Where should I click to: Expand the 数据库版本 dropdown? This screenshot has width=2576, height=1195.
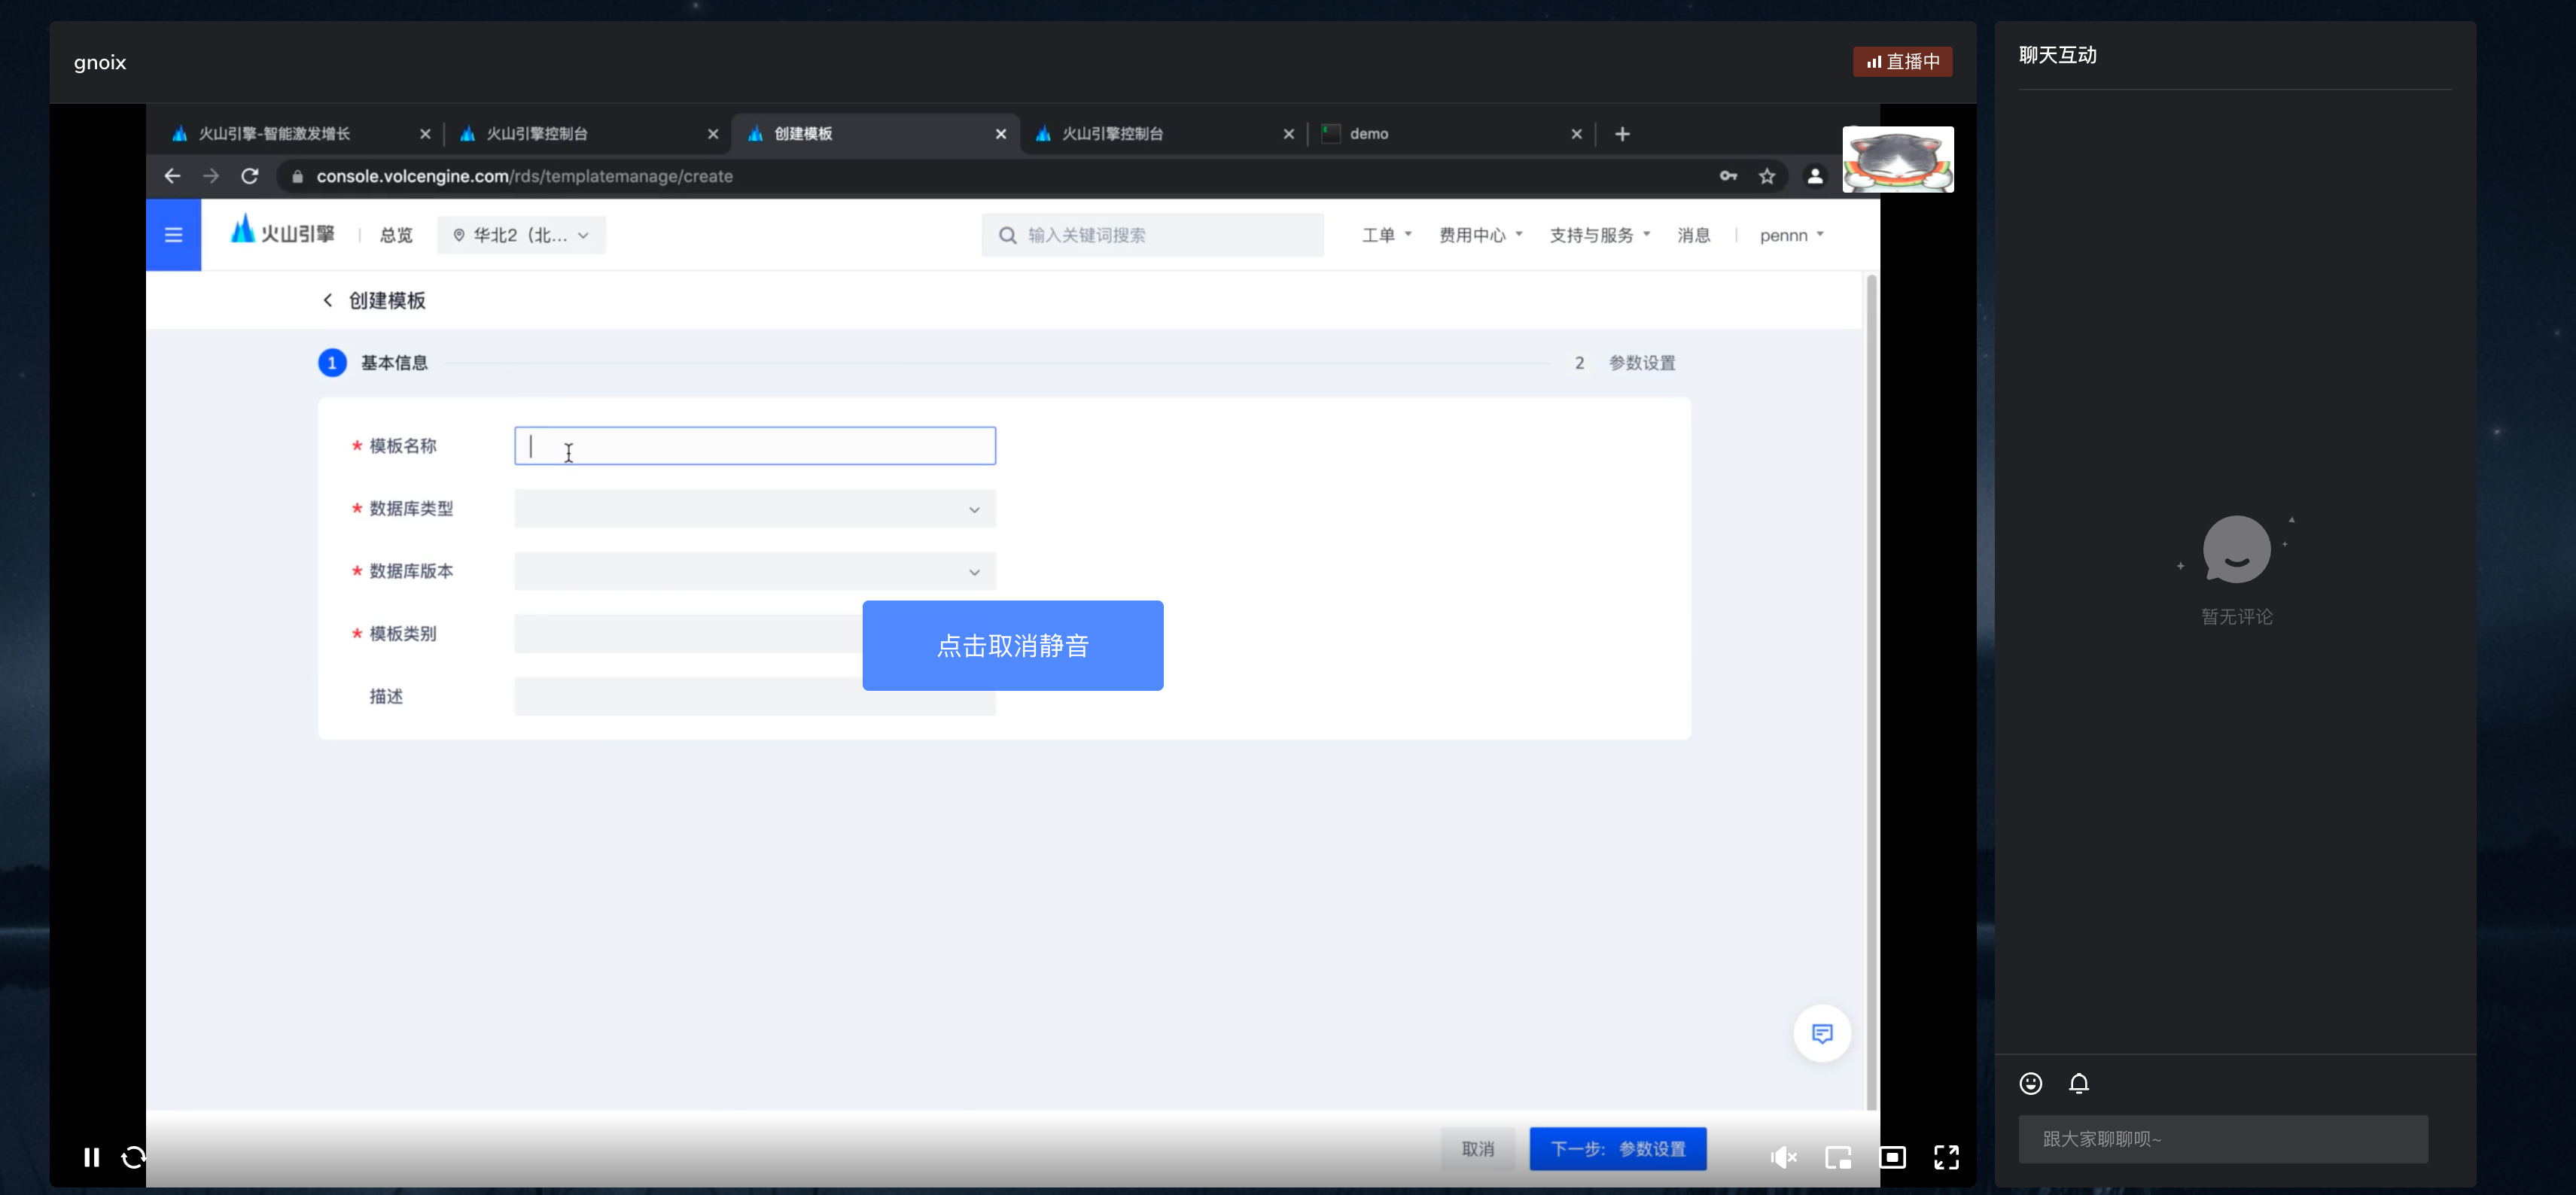coord(754,571)
